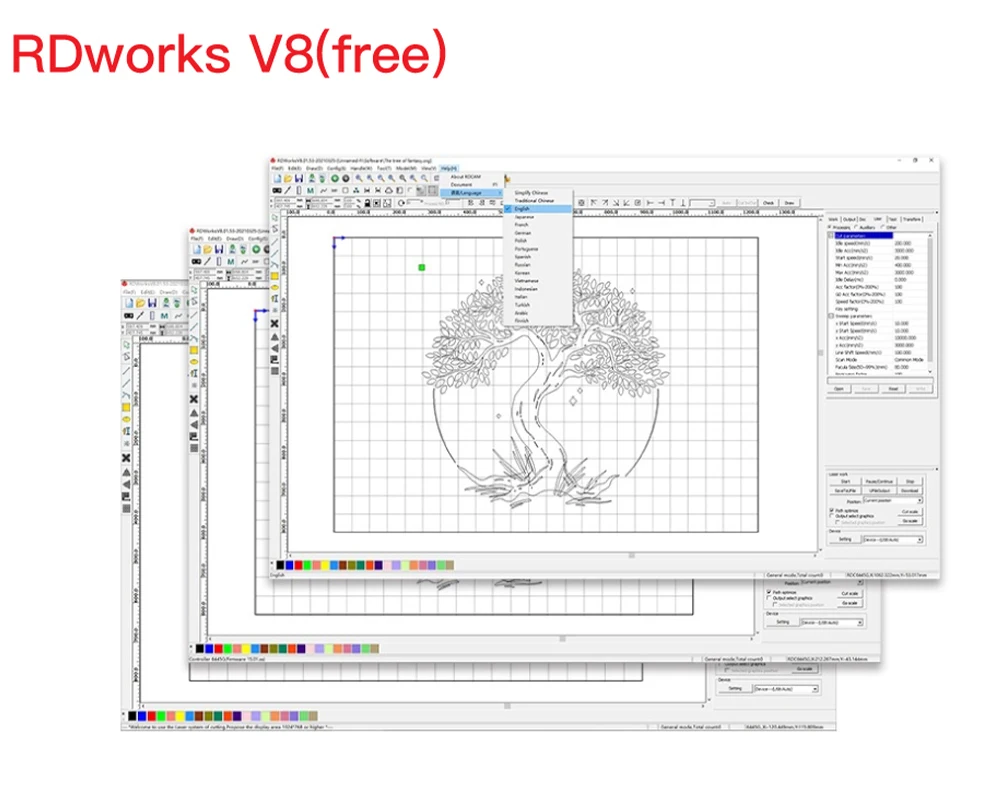Toggle Path optimize checkbox in front window
Screen dimensions: 1000x800
click(832, 510)
